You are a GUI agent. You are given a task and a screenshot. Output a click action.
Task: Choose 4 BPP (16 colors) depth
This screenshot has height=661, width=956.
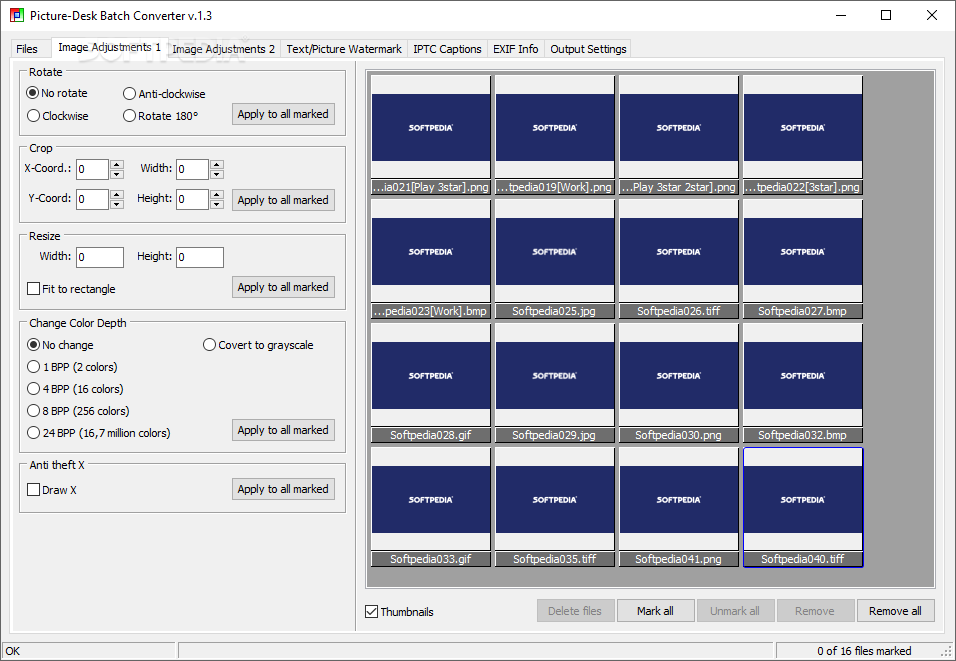pos(75,388)
